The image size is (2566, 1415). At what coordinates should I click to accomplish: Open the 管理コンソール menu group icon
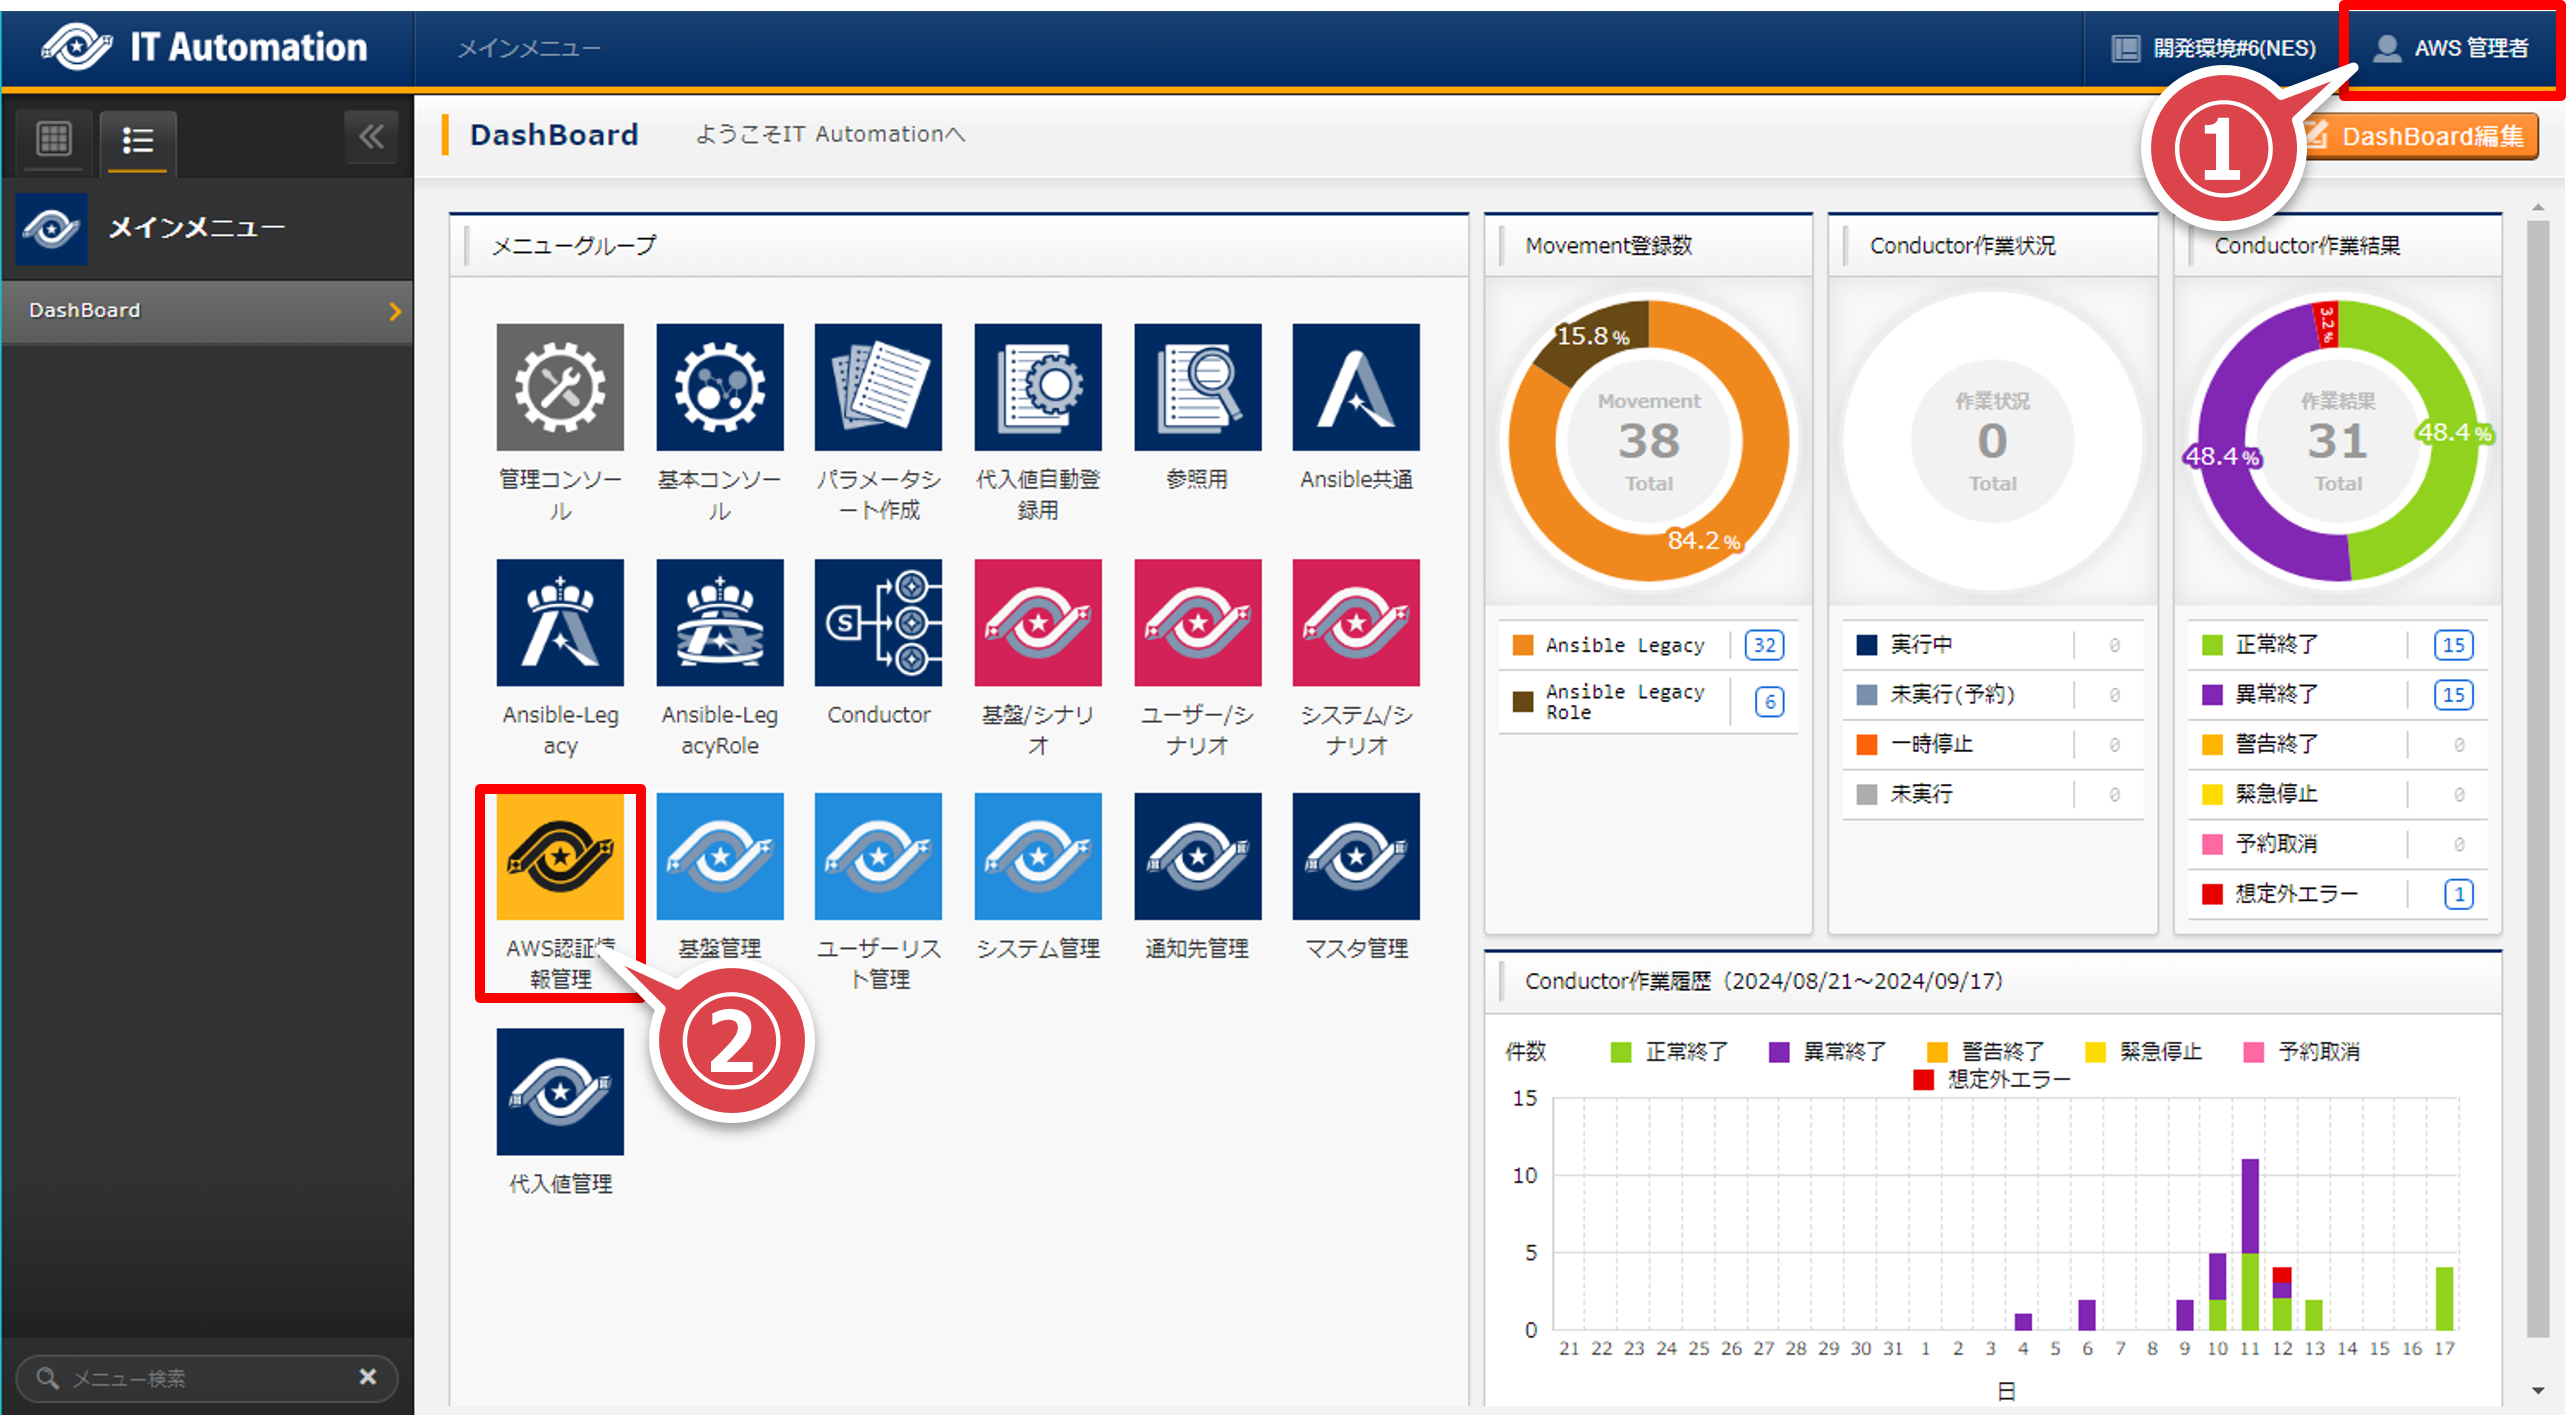[x=560, y=387]
